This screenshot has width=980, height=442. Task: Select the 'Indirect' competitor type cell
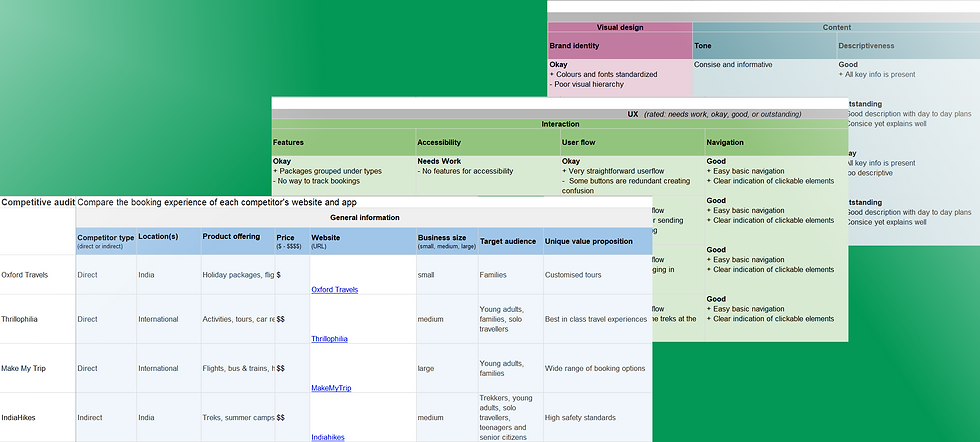point(106,418)
